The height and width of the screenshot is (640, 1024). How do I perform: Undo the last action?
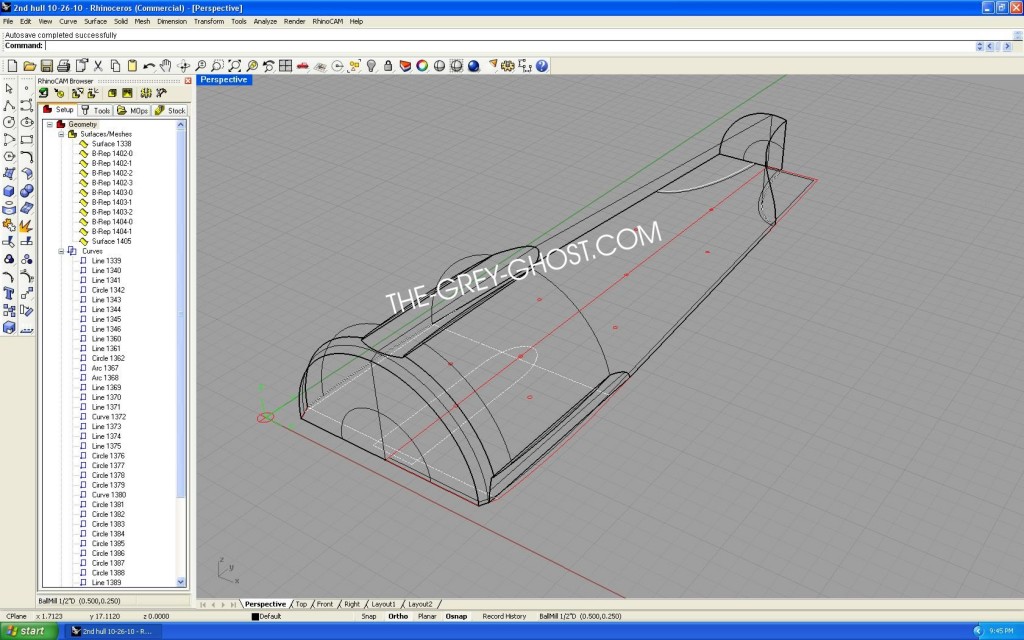pyautogui.click(x=149, y=66)
